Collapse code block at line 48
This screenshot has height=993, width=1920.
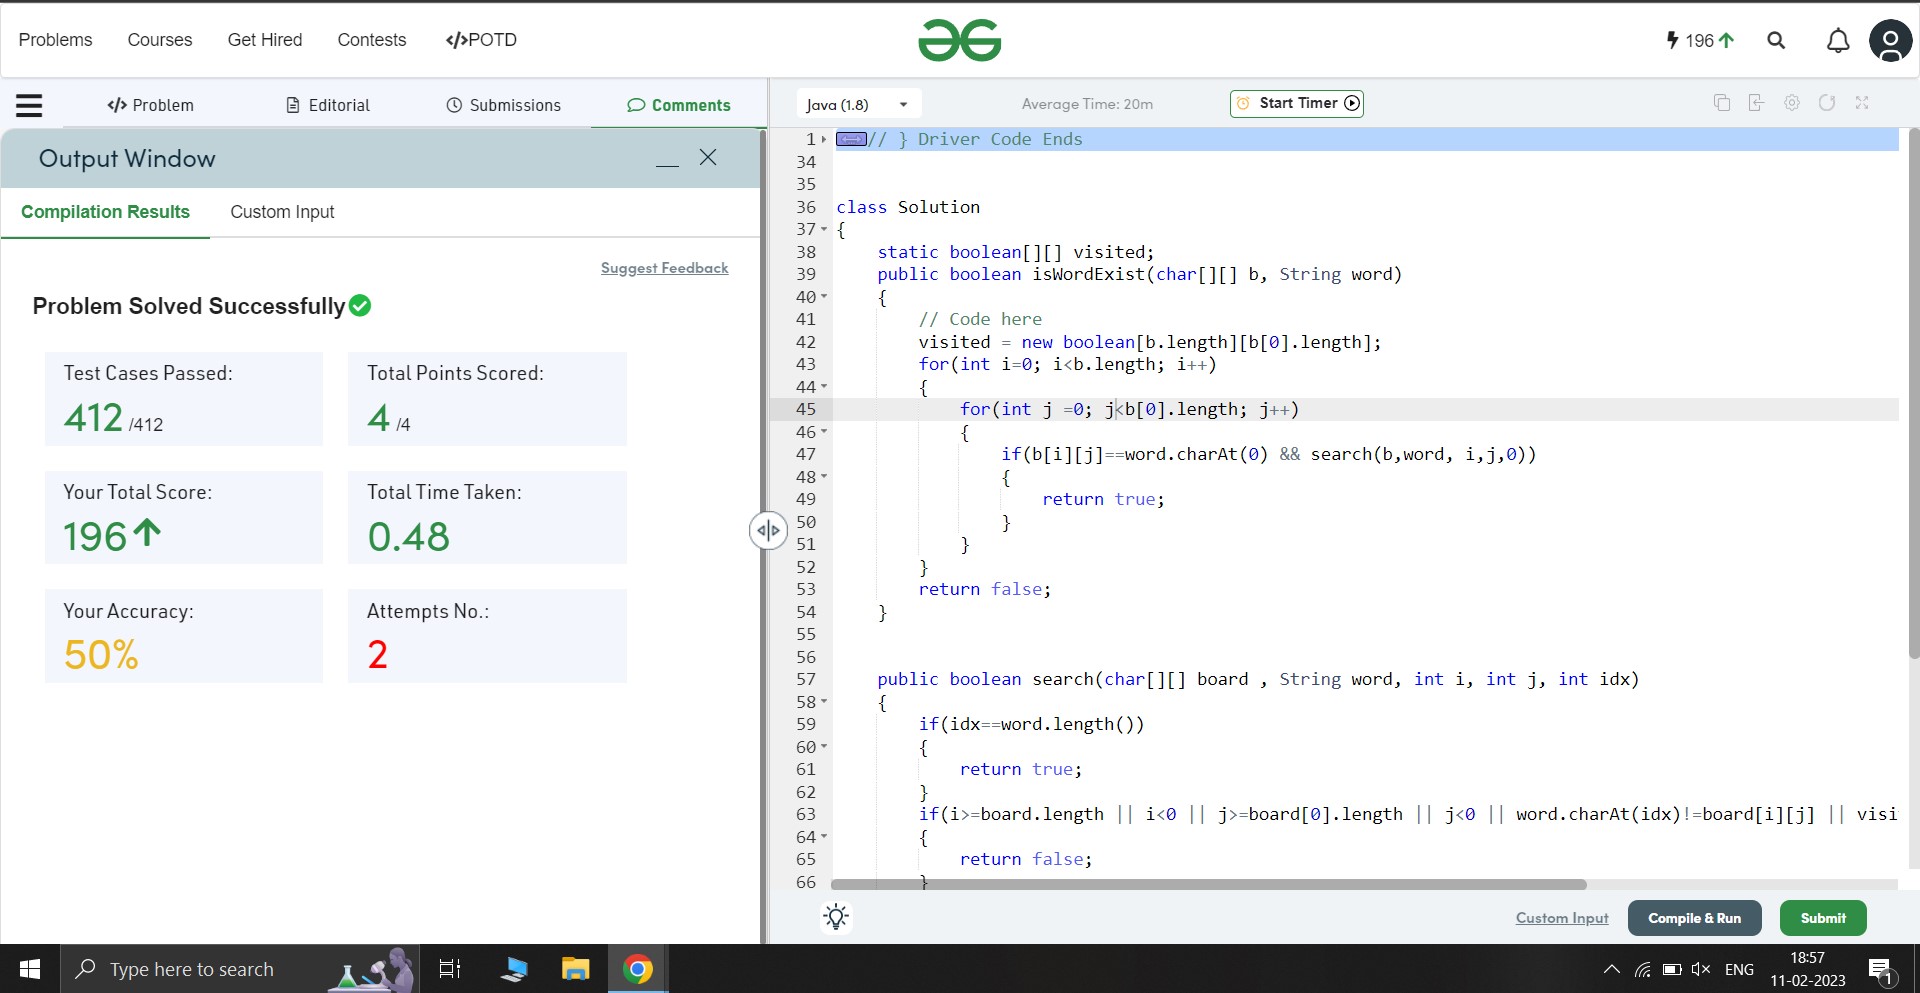tap(824, 477)
